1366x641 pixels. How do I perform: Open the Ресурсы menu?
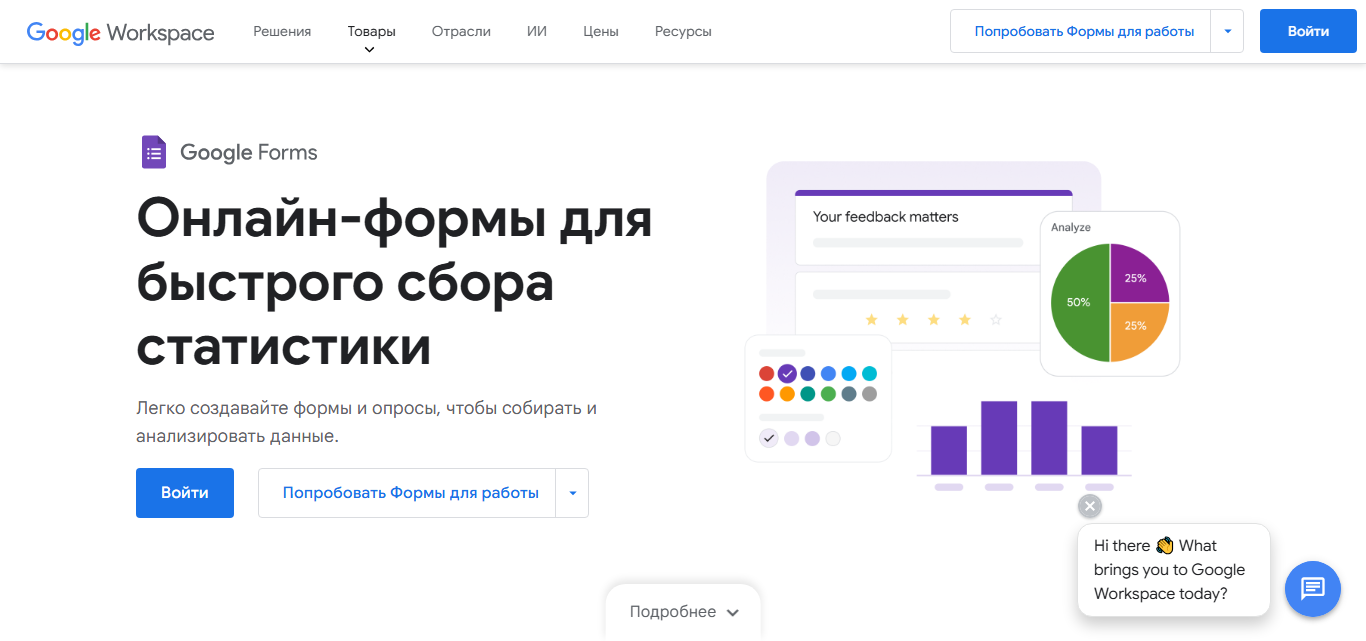click(x=683, y=31)
